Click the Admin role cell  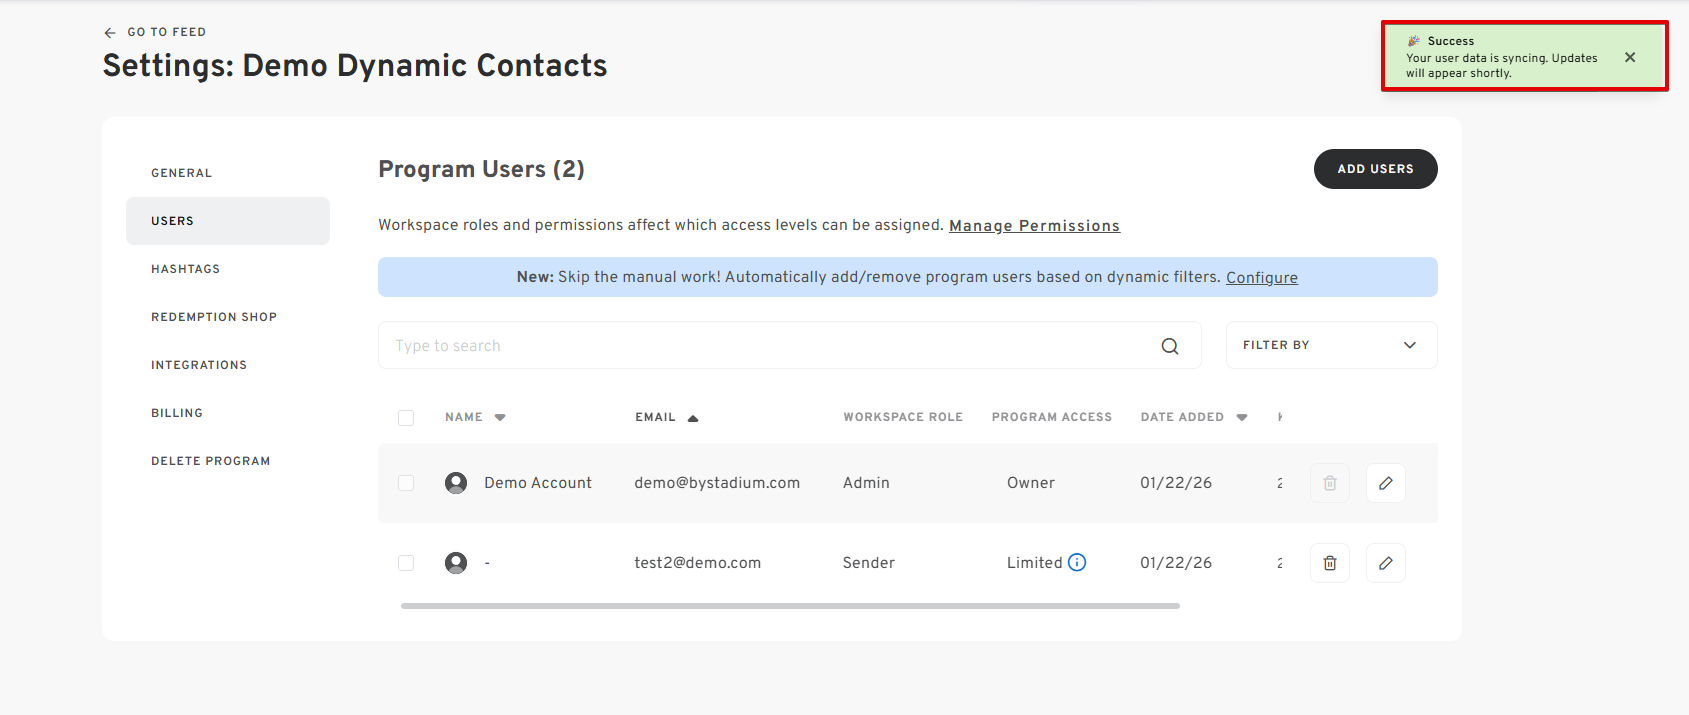(x=866, y=483)
